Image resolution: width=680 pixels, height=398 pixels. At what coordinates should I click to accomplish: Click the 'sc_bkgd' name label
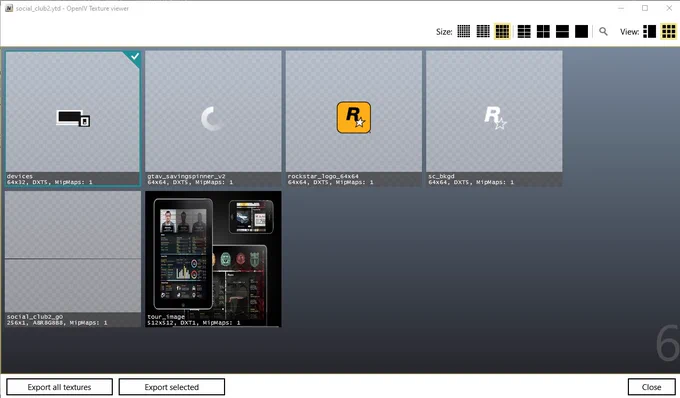coord(441,176)
